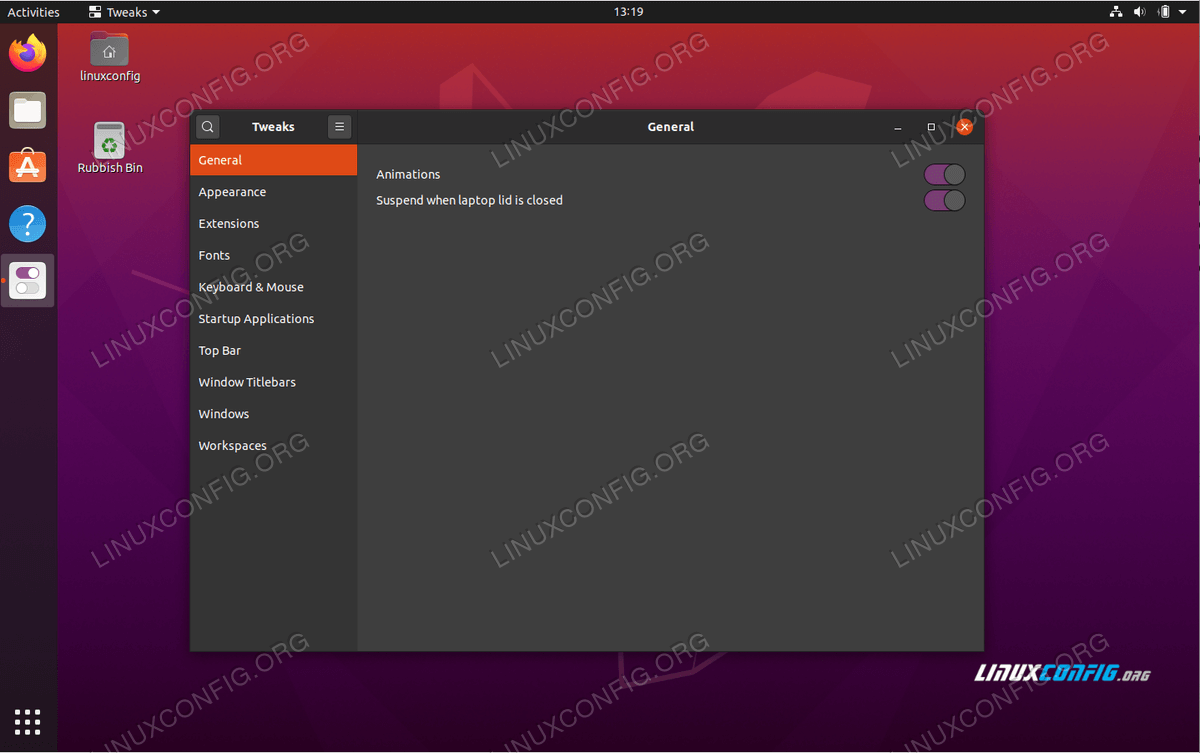This screenshot has width=1200, height=753.
Task: Open the linuxconfig home folder icon
Action: [109, 57]
